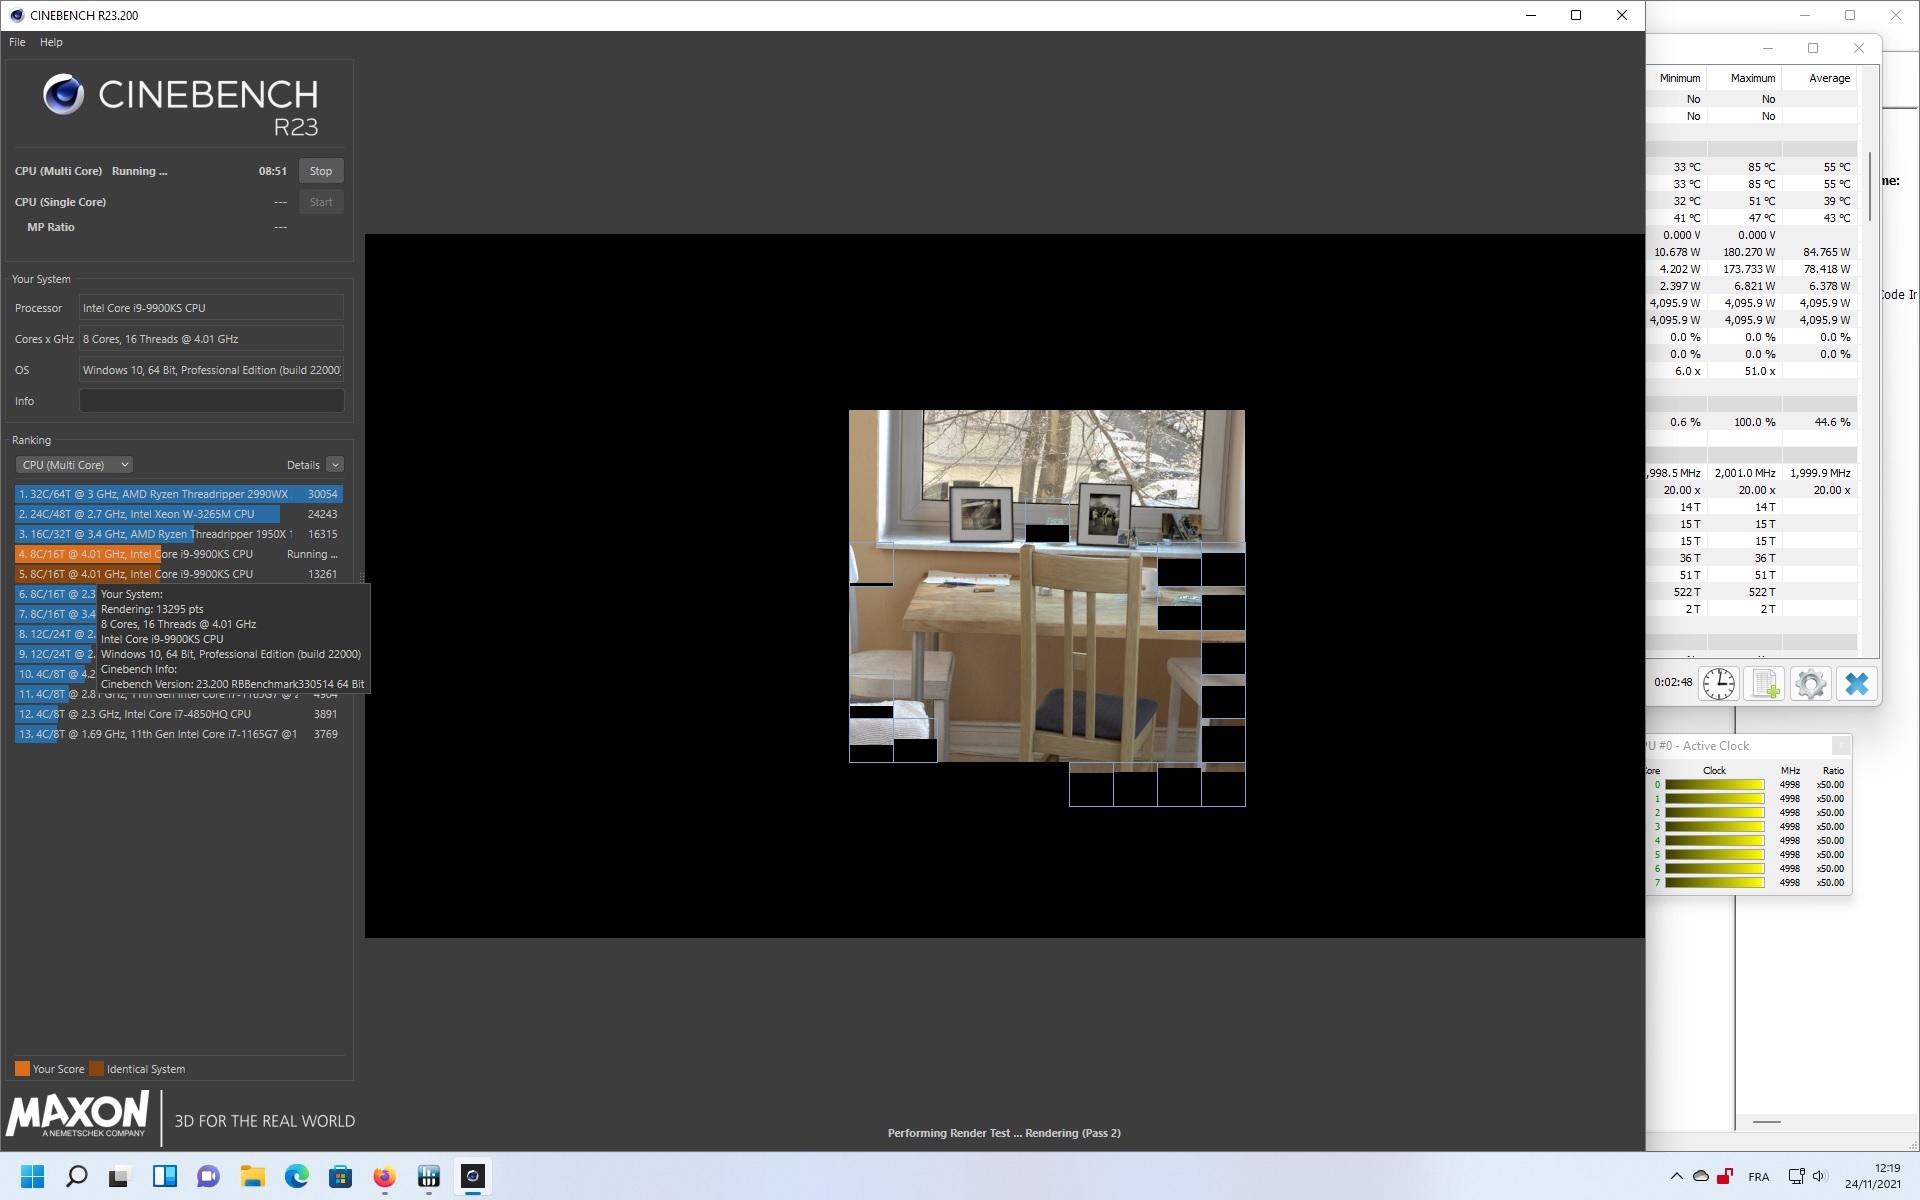This screenshot has width=1920, height=1200.
Task: Open Microsoft Edge from the taskbar
Action: tap(296, 1176)
